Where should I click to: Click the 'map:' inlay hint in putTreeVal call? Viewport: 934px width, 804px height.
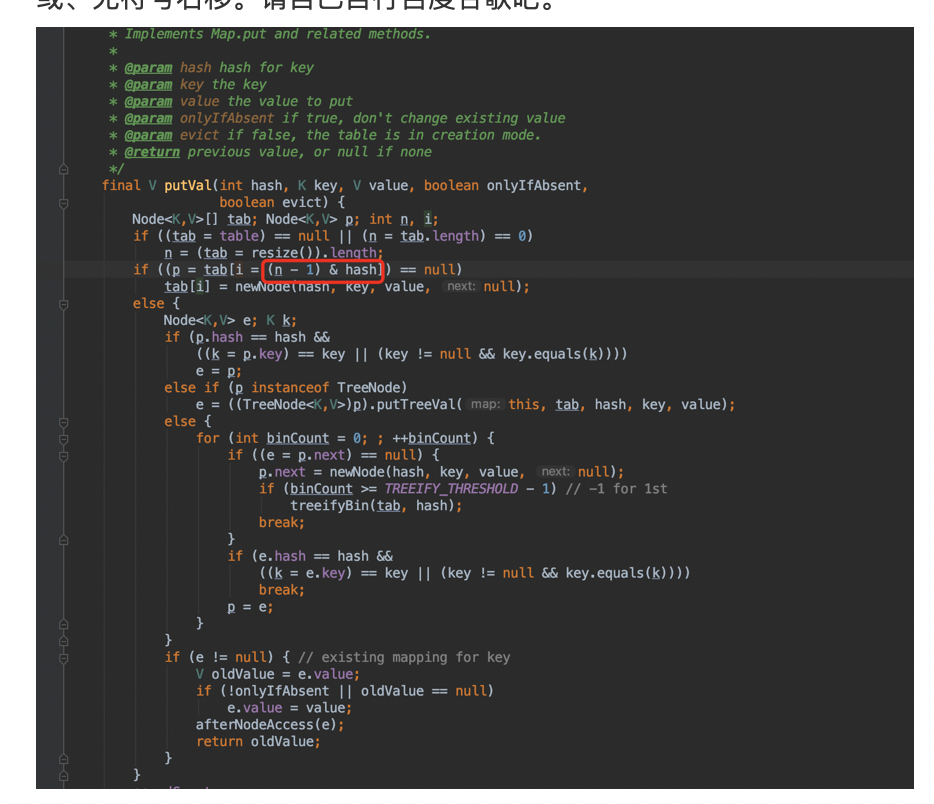point(485,404)
